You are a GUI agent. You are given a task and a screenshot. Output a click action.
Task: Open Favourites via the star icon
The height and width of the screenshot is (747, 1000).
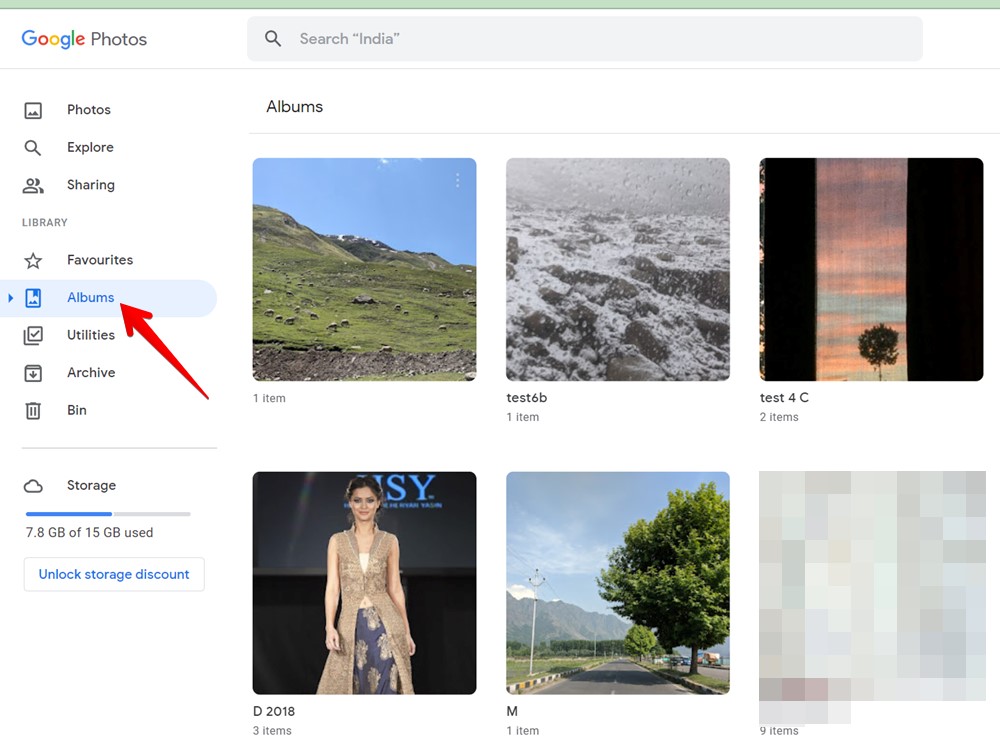tap(34, 260)
